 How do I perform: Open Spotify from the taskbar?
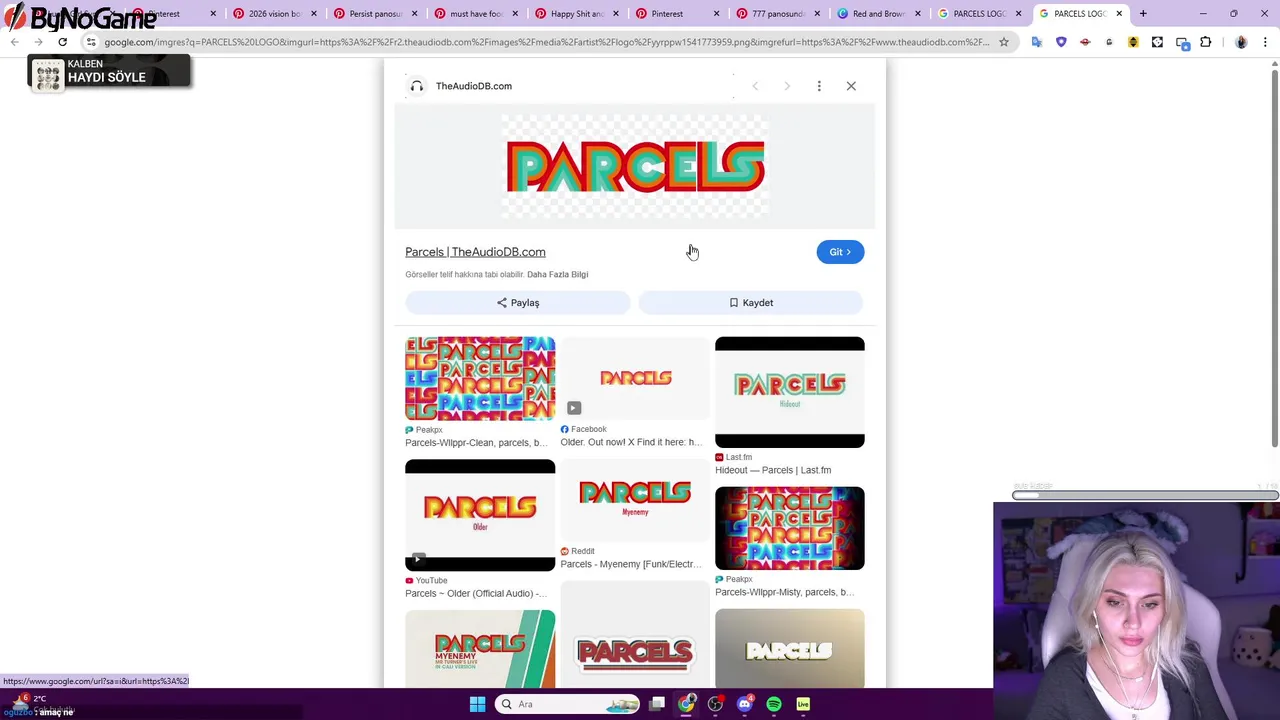pos(774,704)
